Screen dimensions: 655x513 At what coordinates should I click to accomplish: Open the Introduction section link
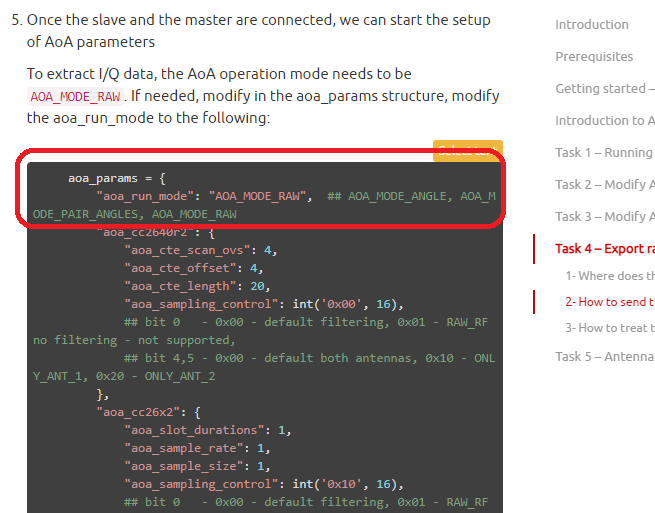tap(592, 25)
